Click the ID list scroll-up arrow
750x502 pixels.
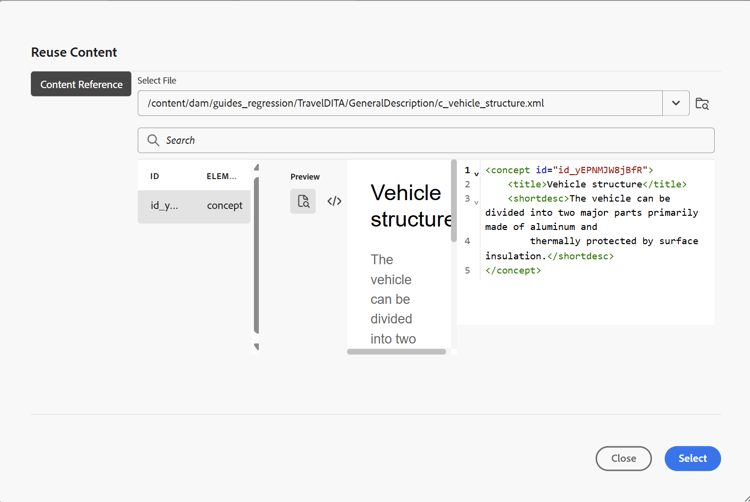pyautogui.click(x=256, y=167)
